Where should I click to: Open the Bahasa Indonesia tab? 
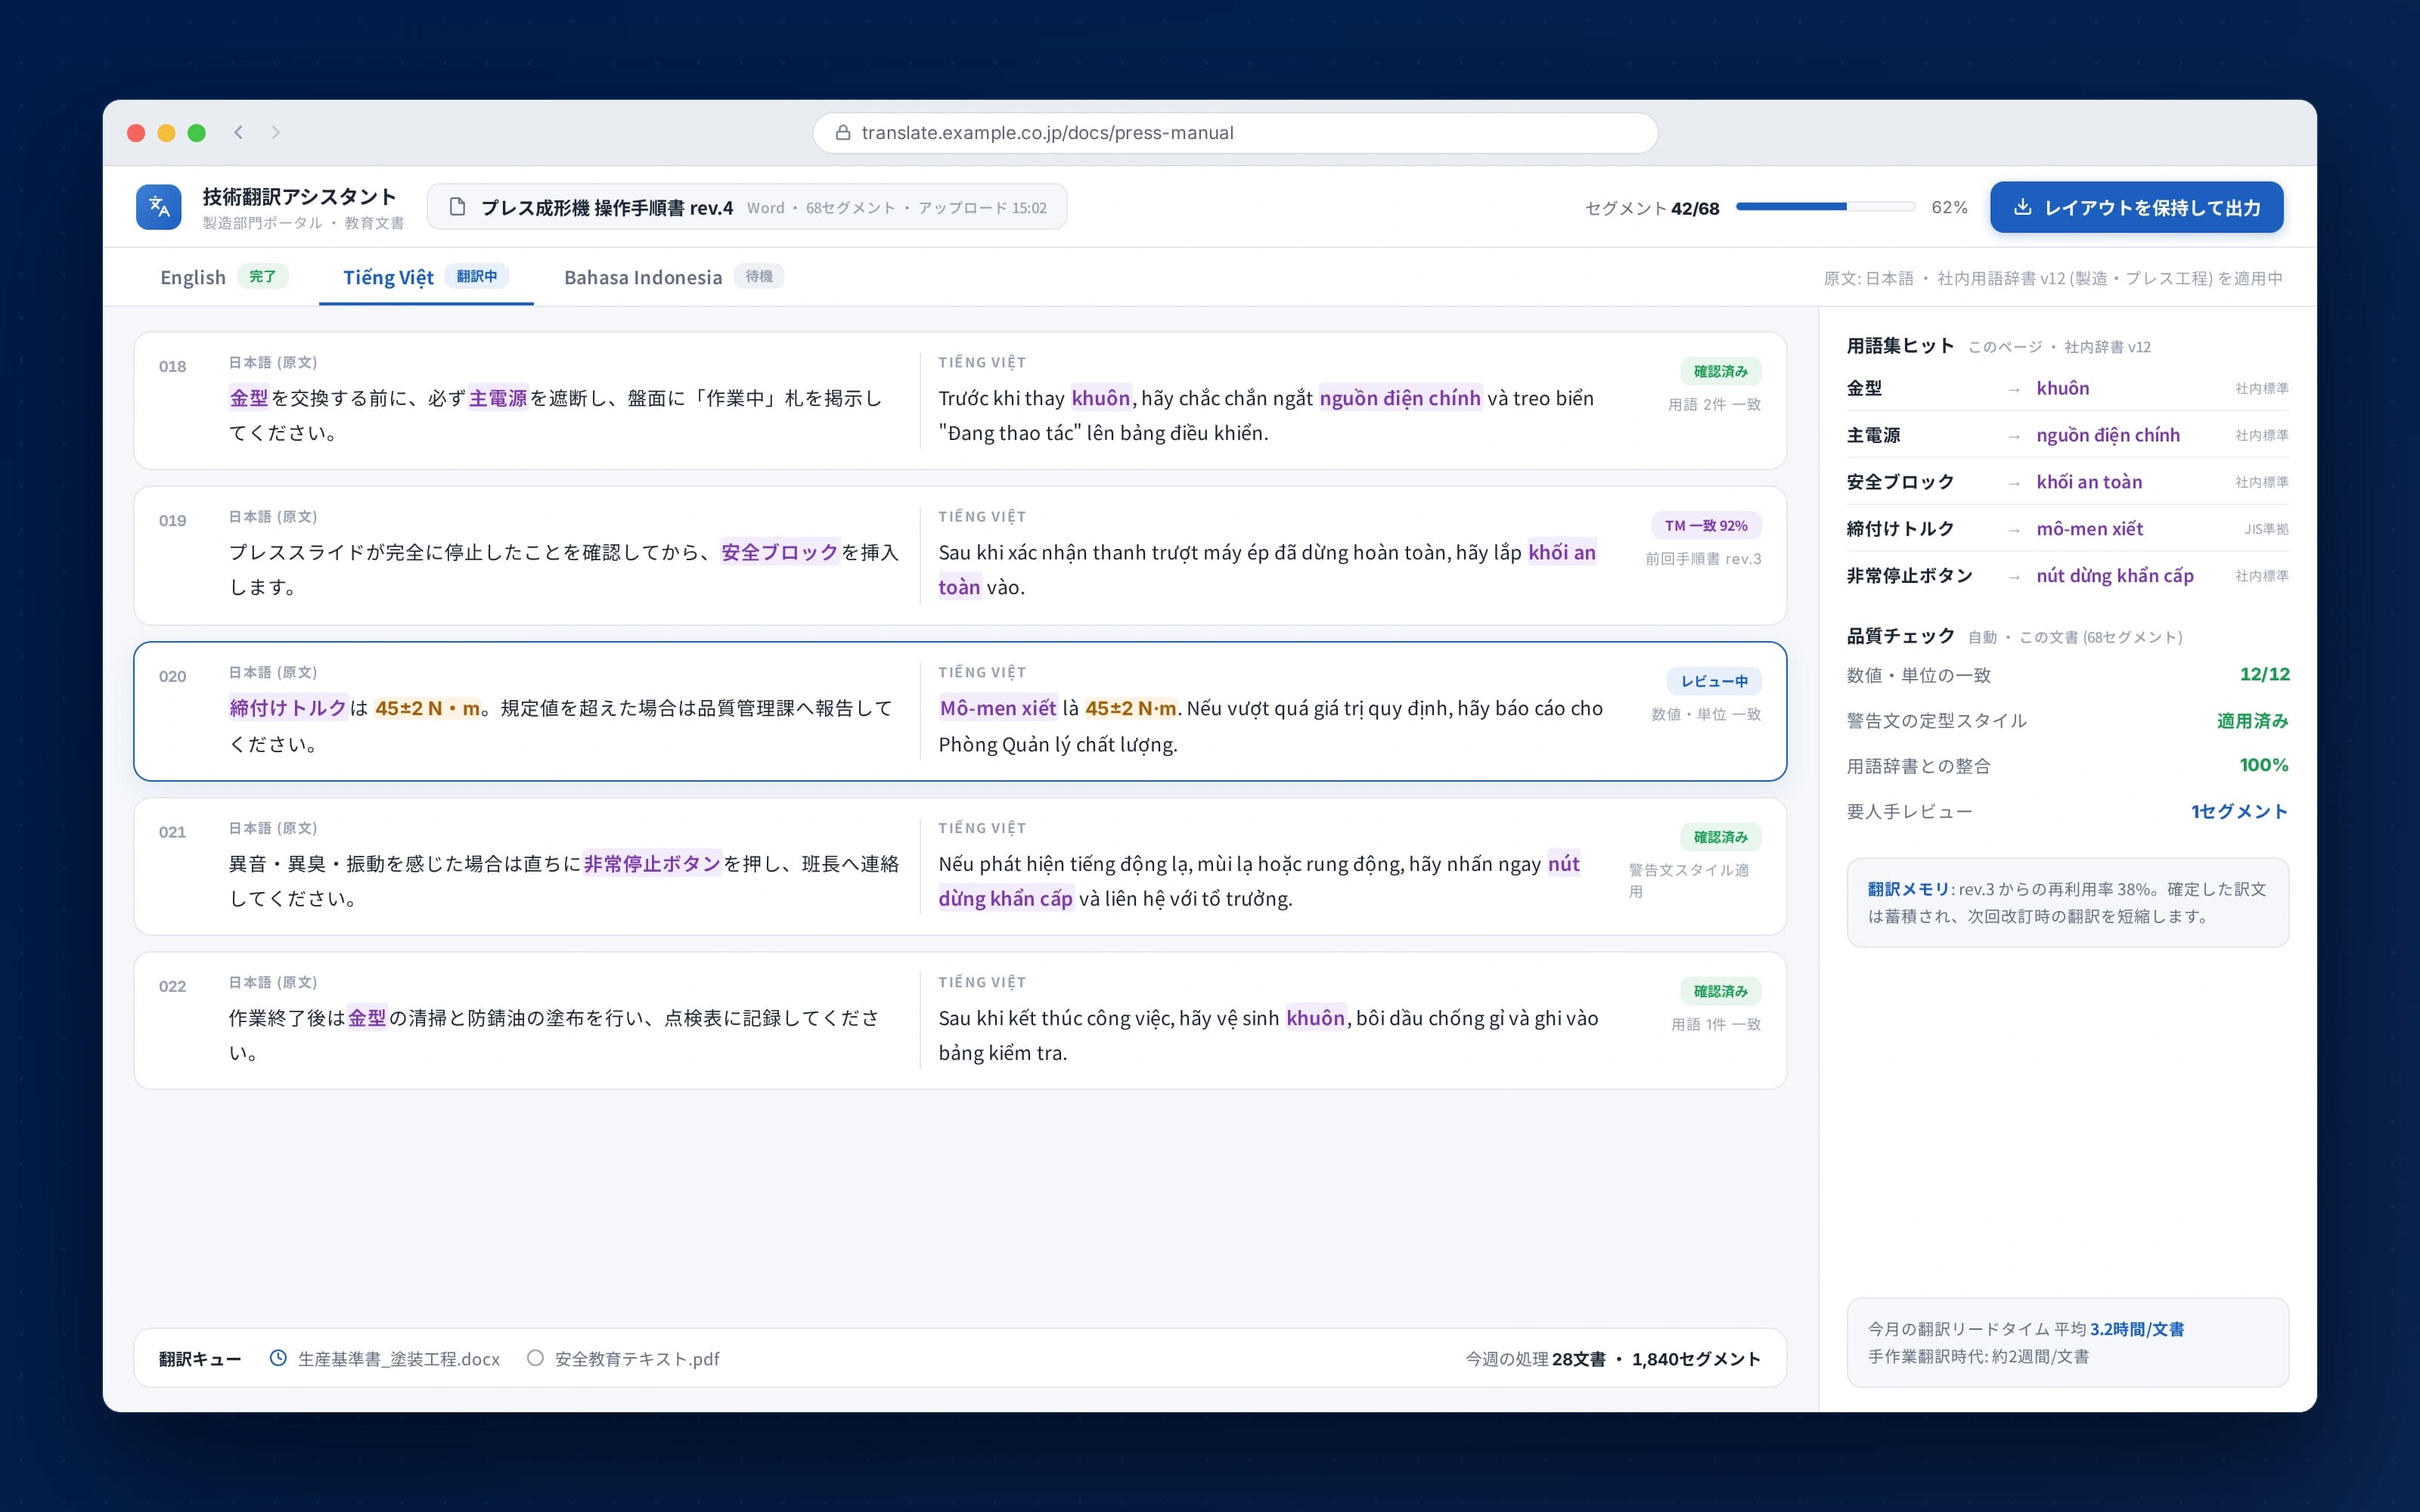point(674,277)
